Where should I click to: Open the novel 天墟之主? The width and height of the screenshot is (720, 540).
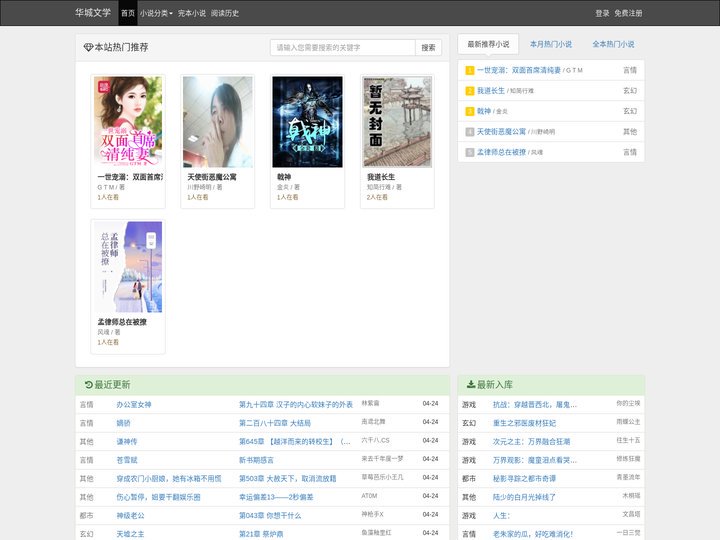pyautogui.click(x=130, y=534)
